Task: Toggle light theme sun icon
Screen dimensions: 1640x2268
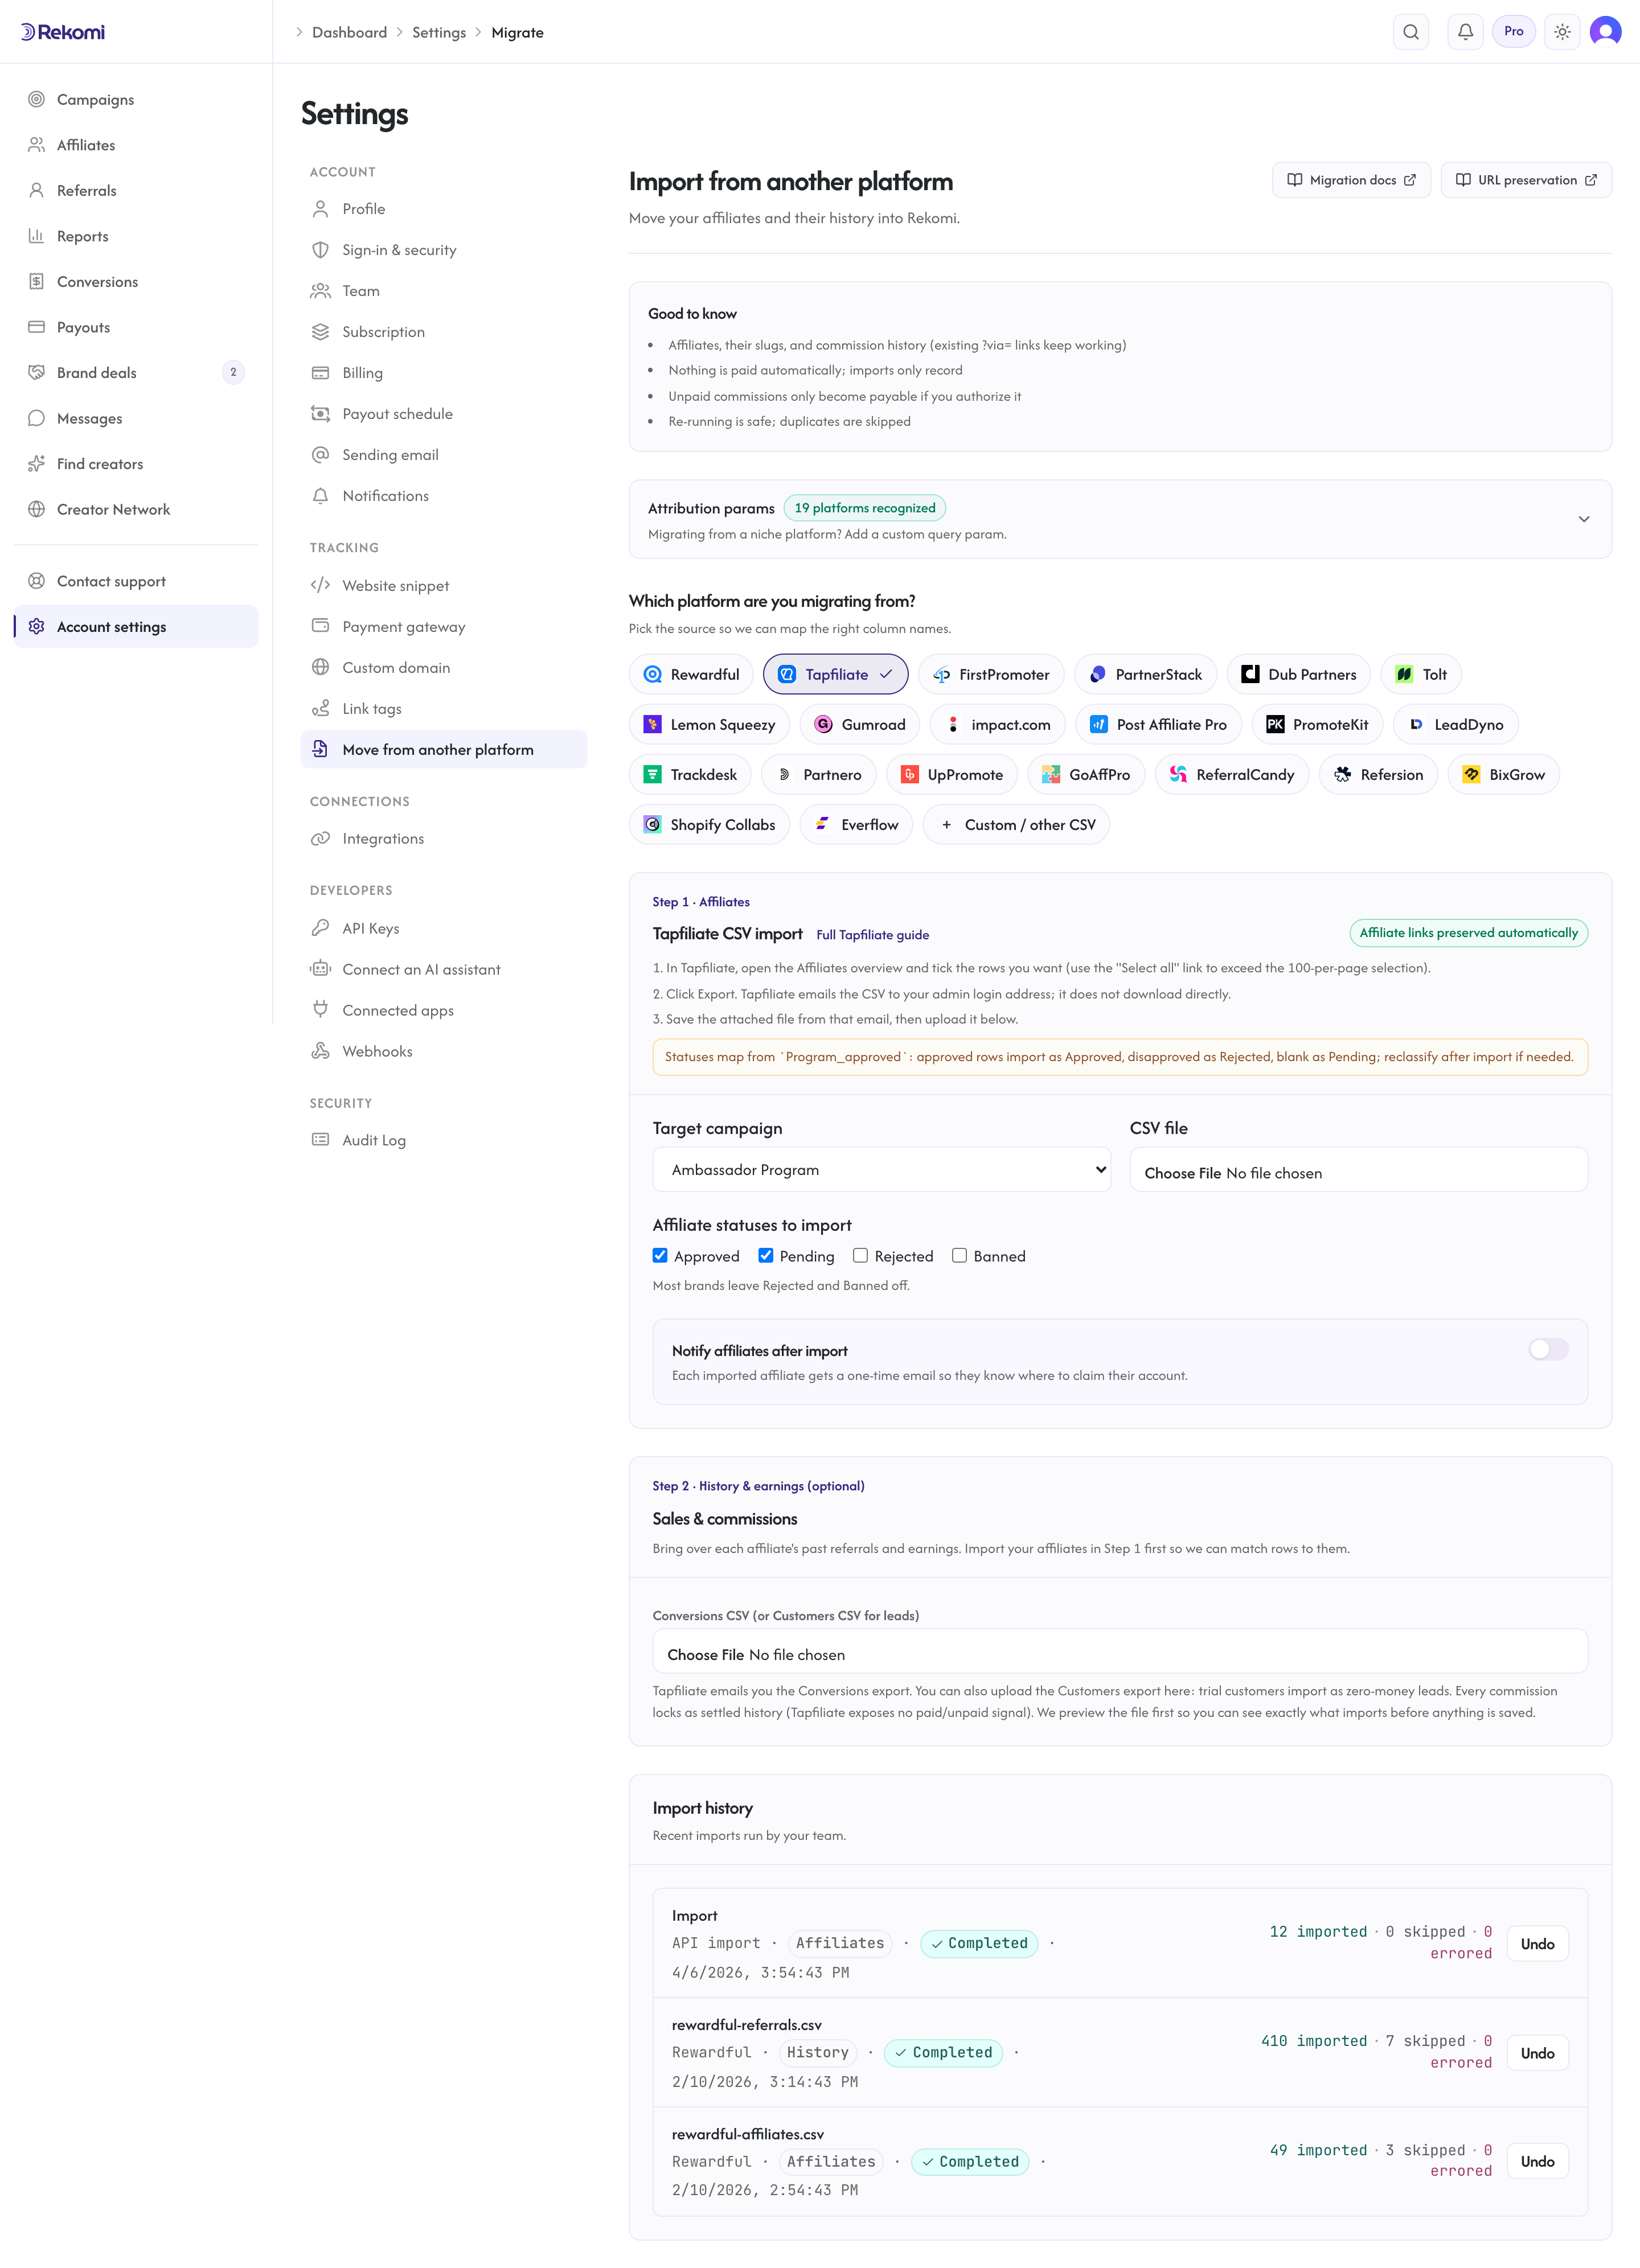Action: [1562, 32]
